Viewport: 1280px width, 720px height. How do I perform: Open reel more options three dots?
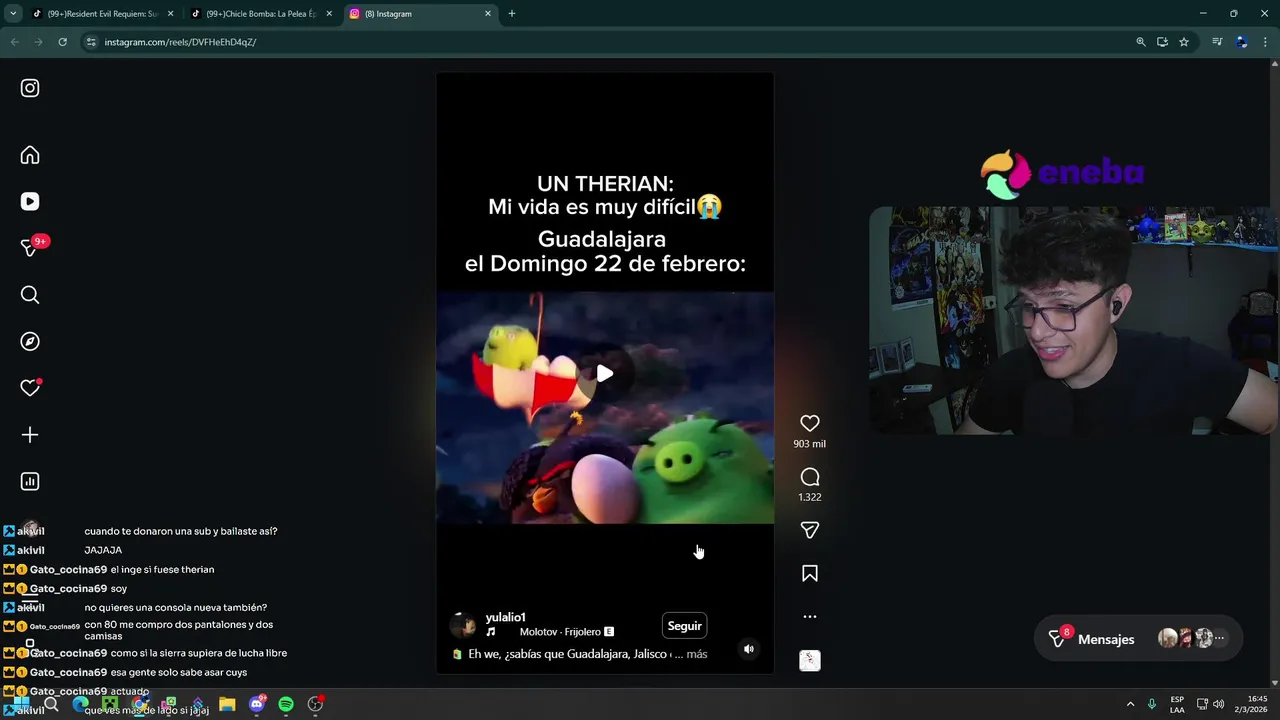coord(810,616)
